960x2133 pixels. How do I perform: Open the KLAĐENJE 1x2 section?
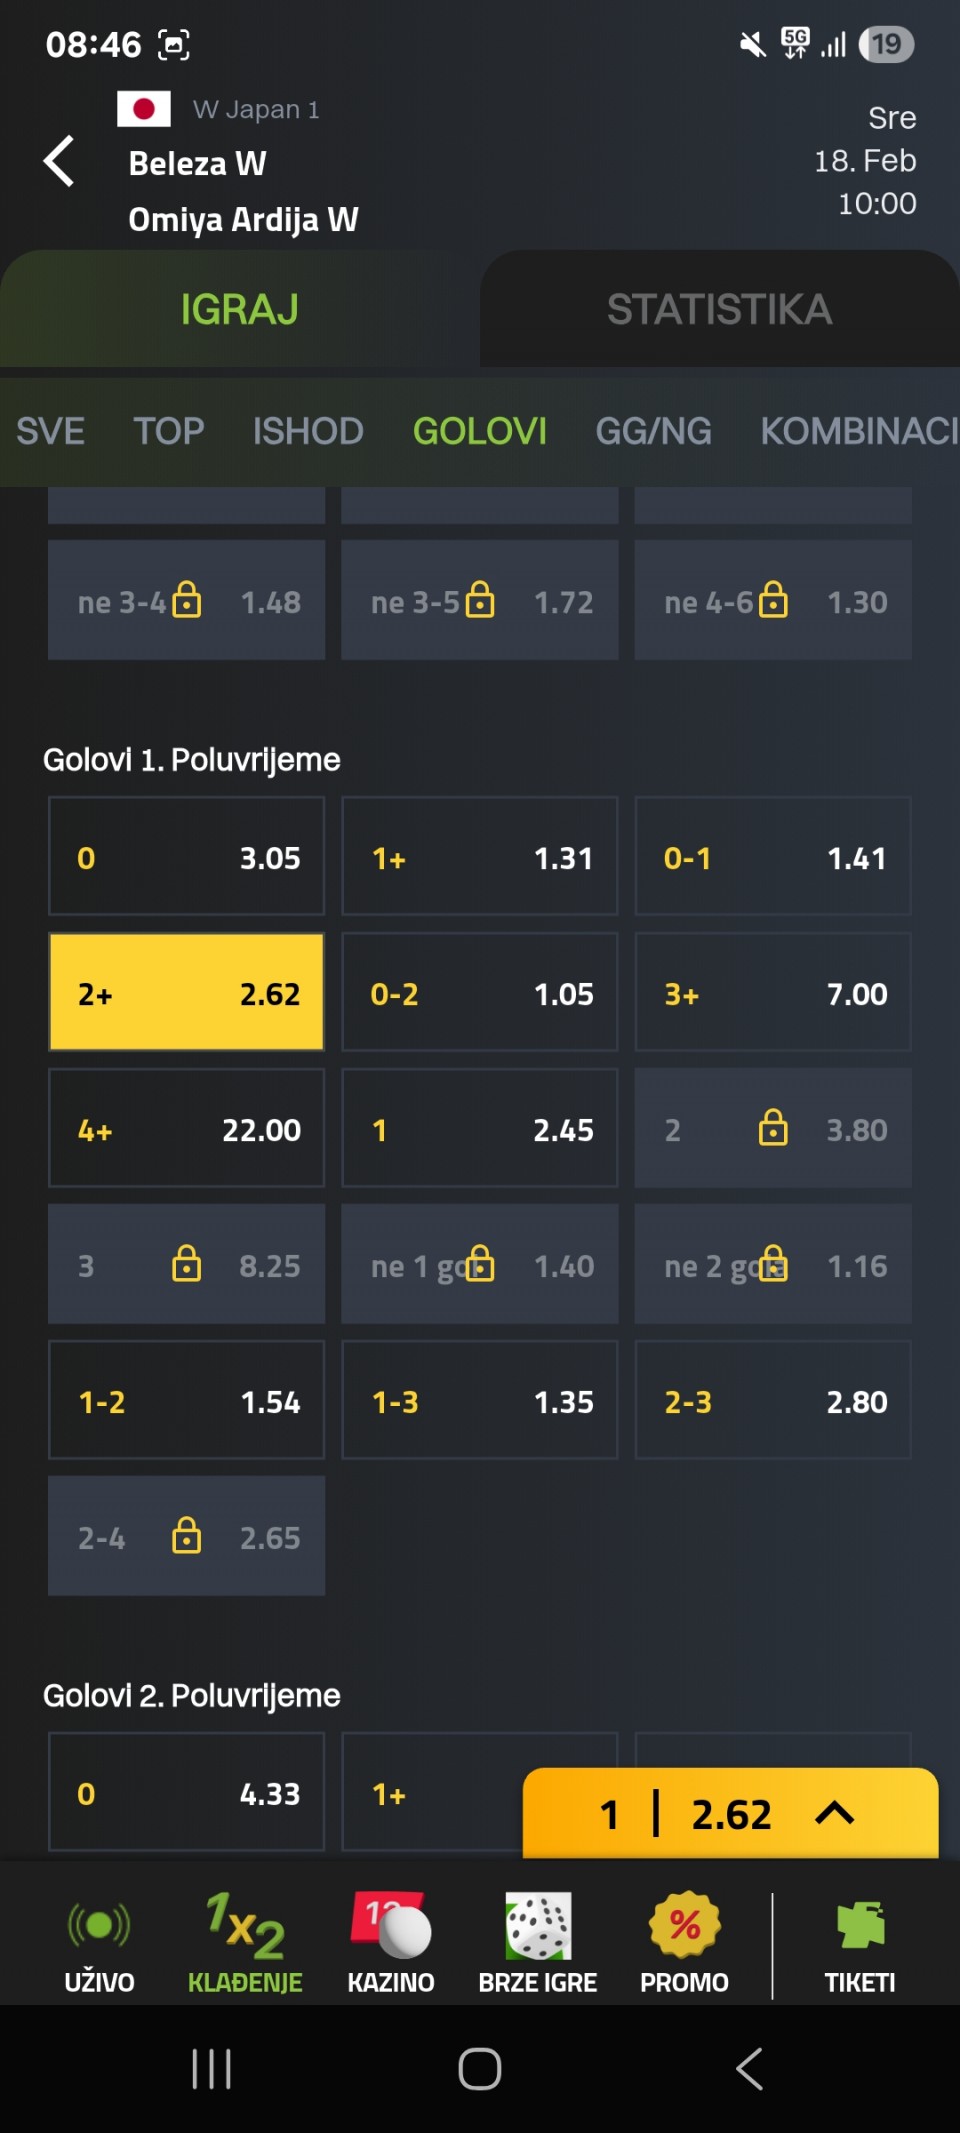point(245,1943)
